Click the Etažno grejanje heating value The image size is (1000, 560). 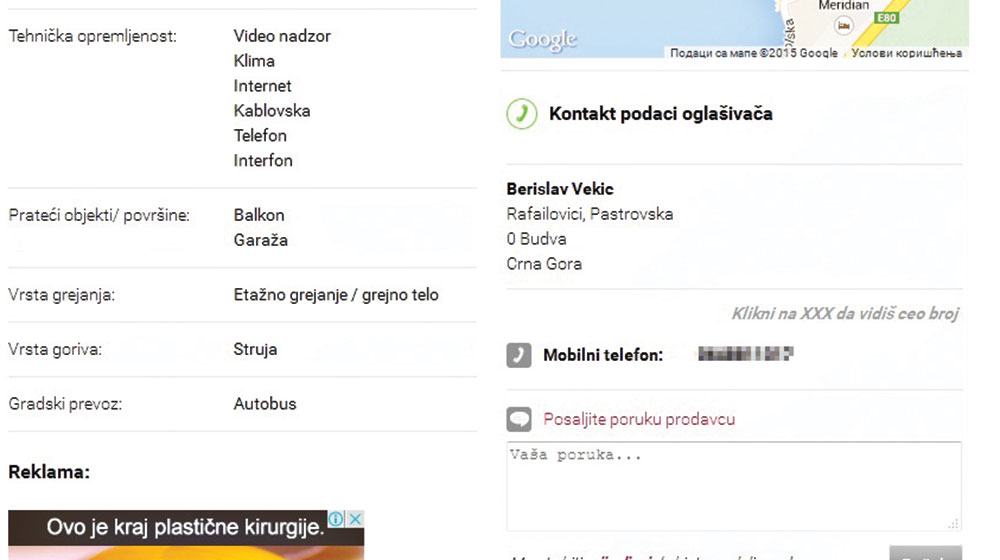336,295
